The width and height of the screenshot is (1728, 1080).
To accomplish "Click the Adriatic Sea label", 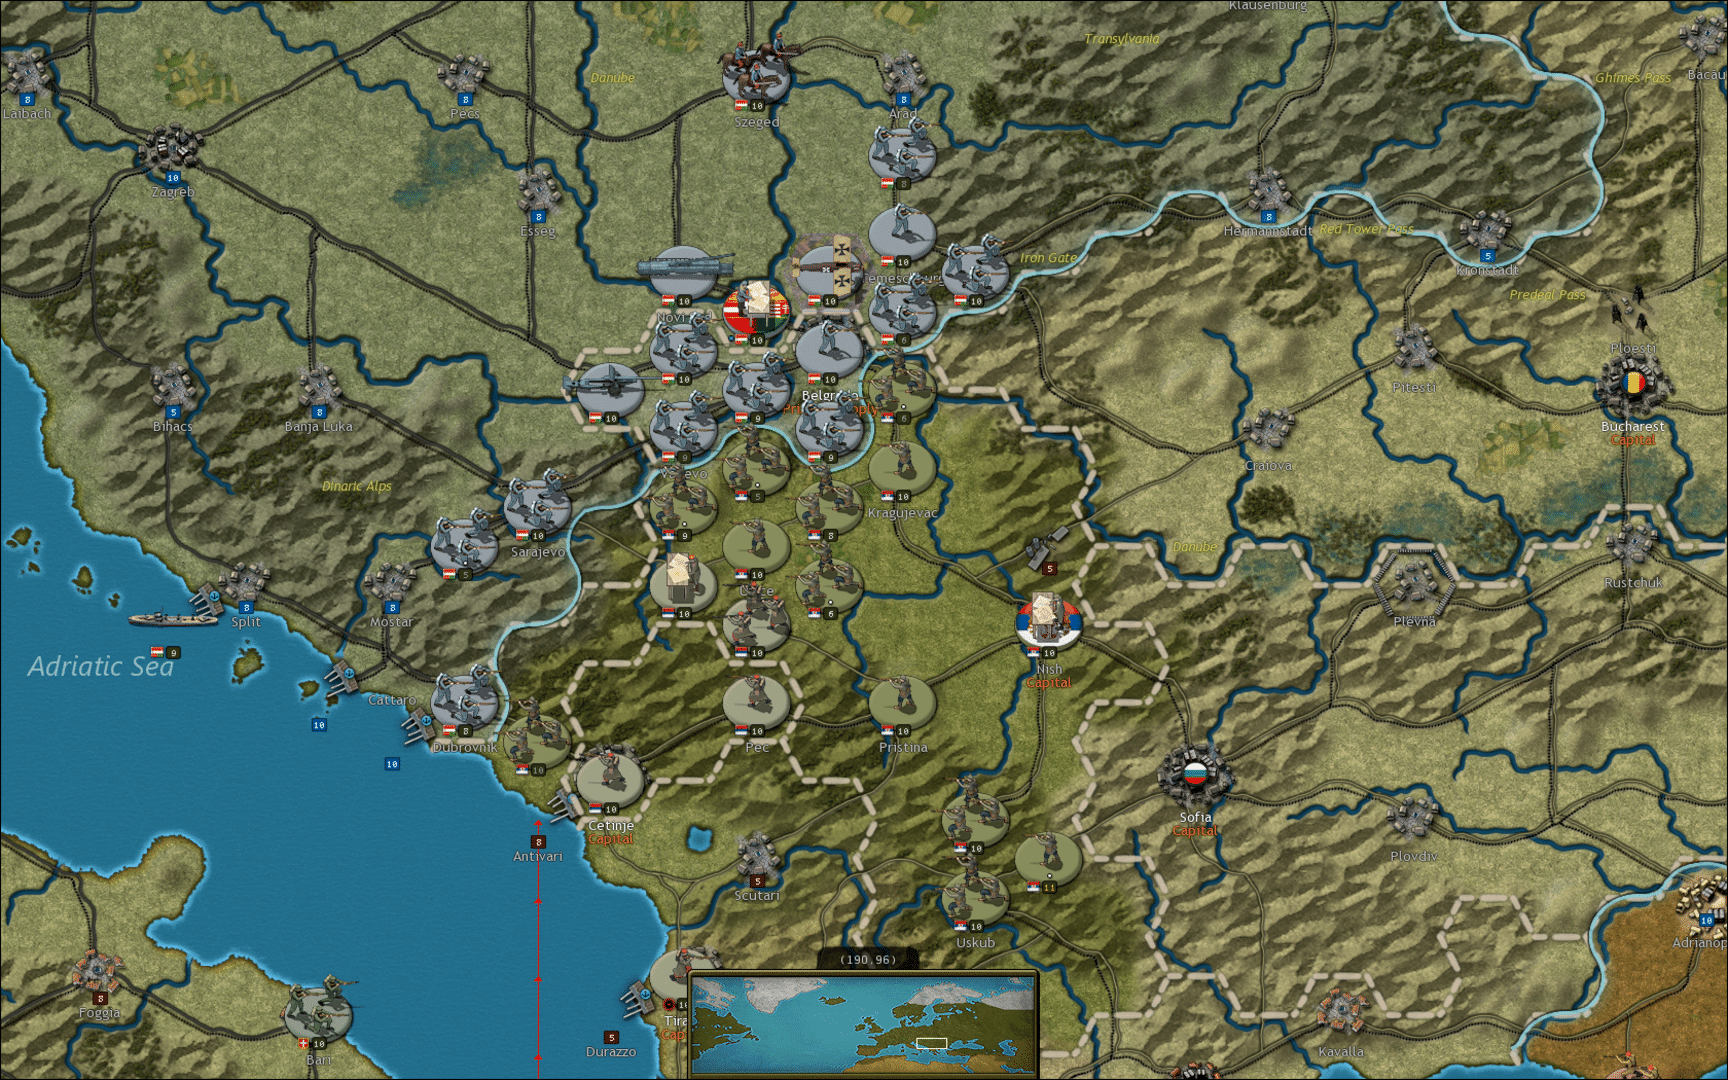I will tap(100, 666).
